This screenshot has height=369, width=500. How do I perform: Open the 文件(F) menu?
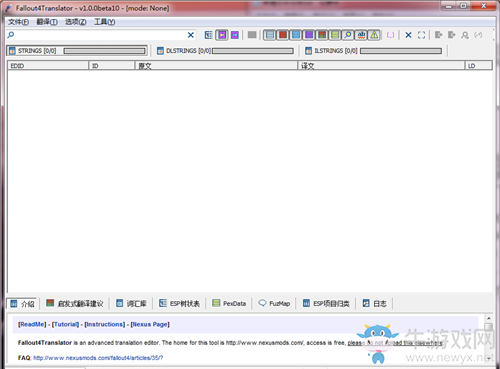[19, 22]
